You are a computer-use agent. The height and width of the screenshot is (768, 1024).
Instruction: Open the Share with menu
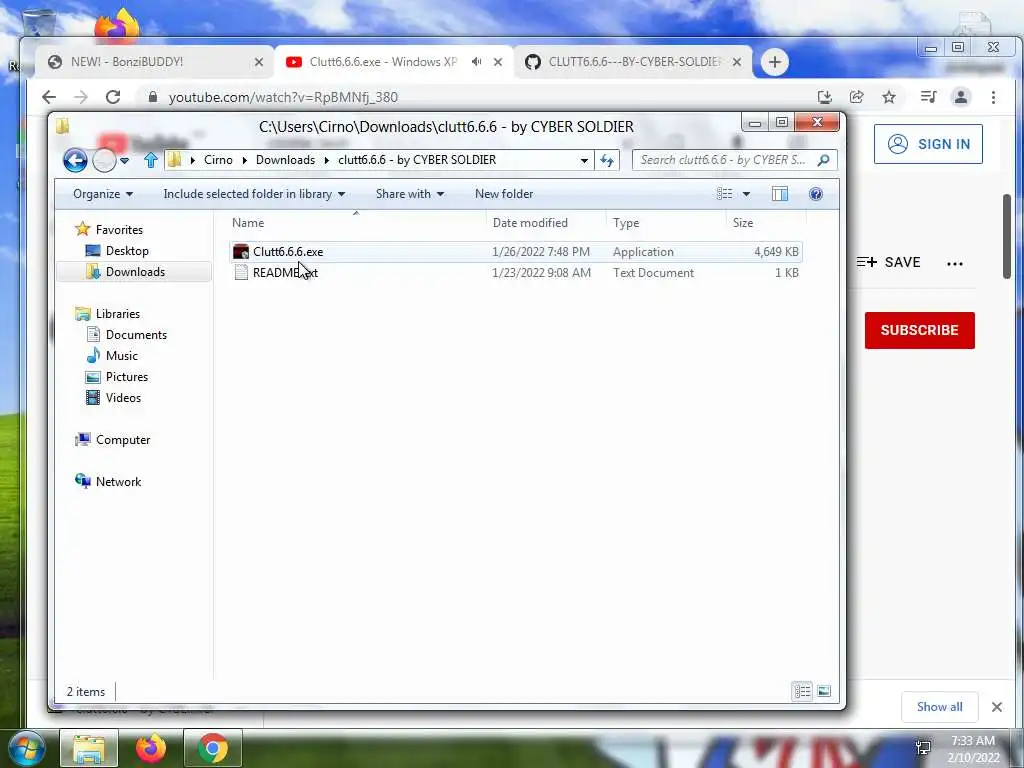(x=409, y=194)
